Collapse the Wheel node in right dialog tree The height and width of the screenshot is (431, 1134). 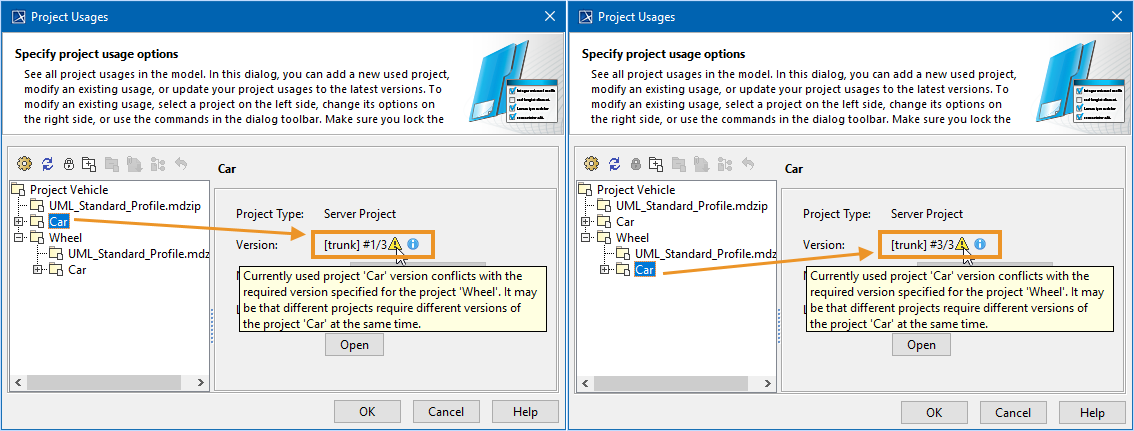585,238
